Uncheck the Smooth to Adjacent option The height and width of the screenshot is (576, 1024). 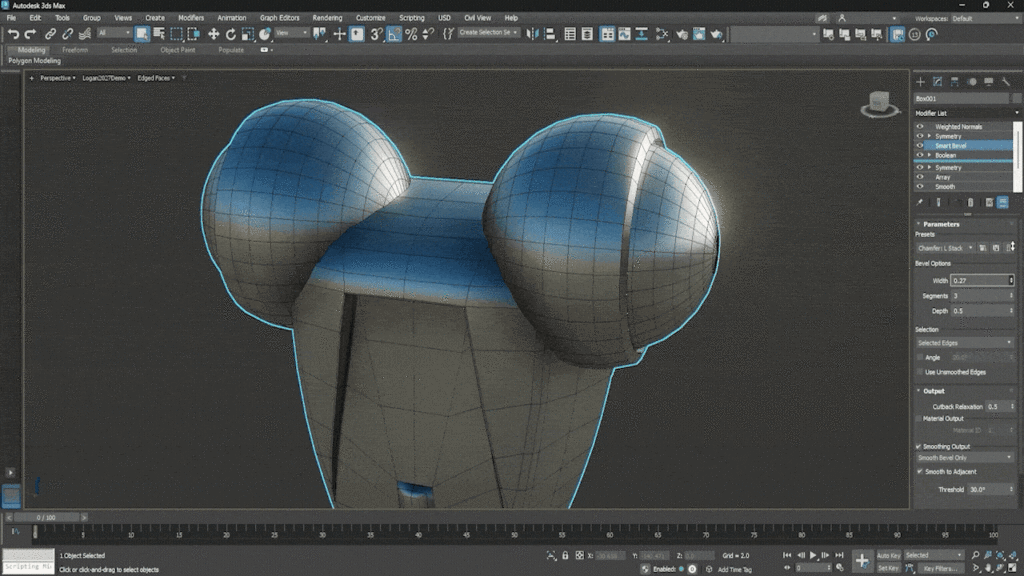coord(919,471)
